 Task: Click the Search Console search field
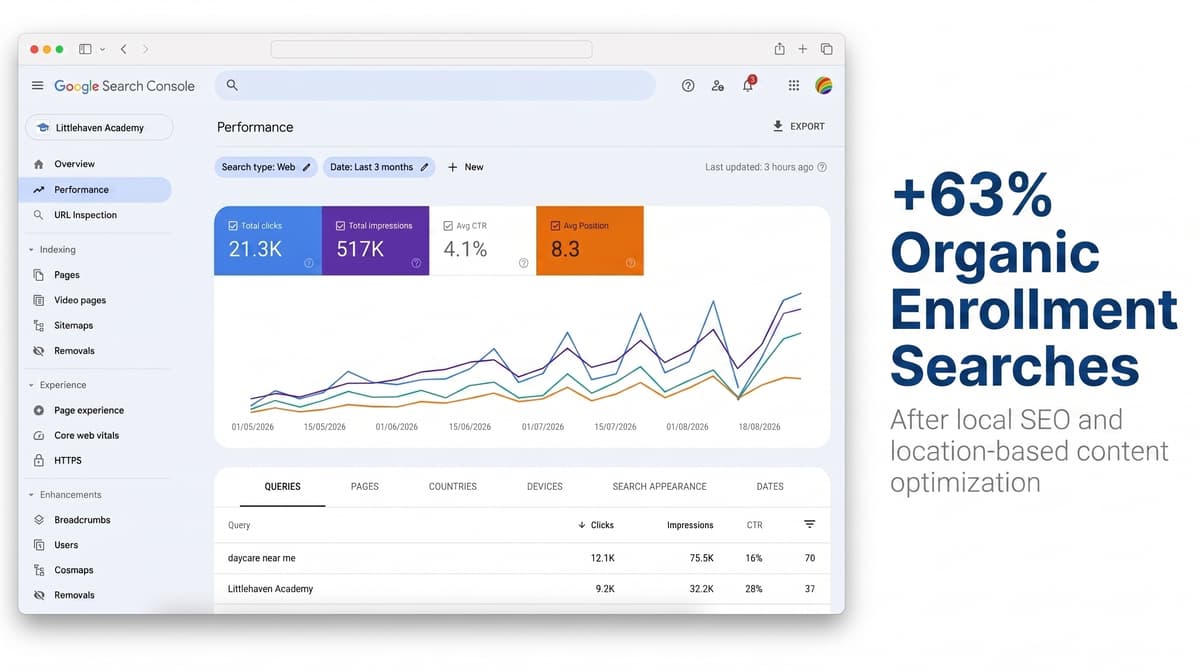435,85
